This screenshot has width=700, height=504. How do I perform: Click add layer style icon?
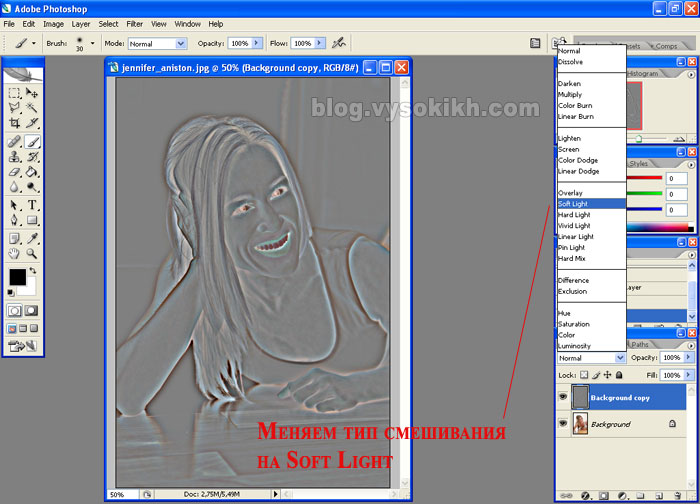tap(586, 496)
